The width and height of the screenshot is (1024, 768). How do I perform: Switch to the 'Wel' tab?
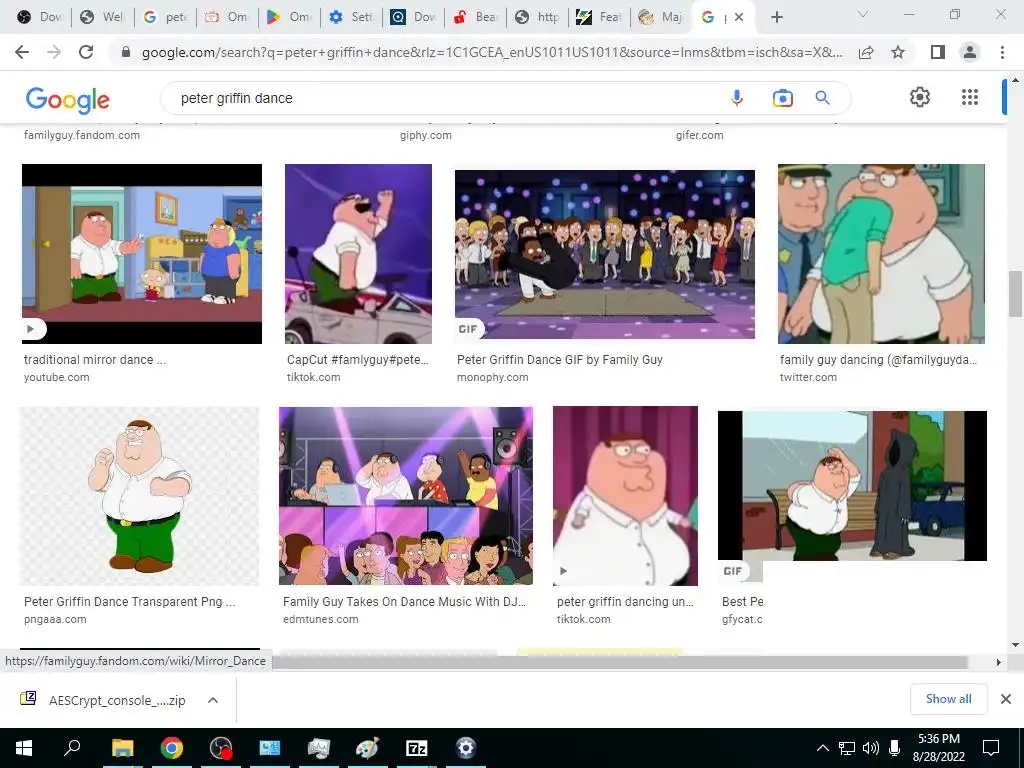[103, 17]
